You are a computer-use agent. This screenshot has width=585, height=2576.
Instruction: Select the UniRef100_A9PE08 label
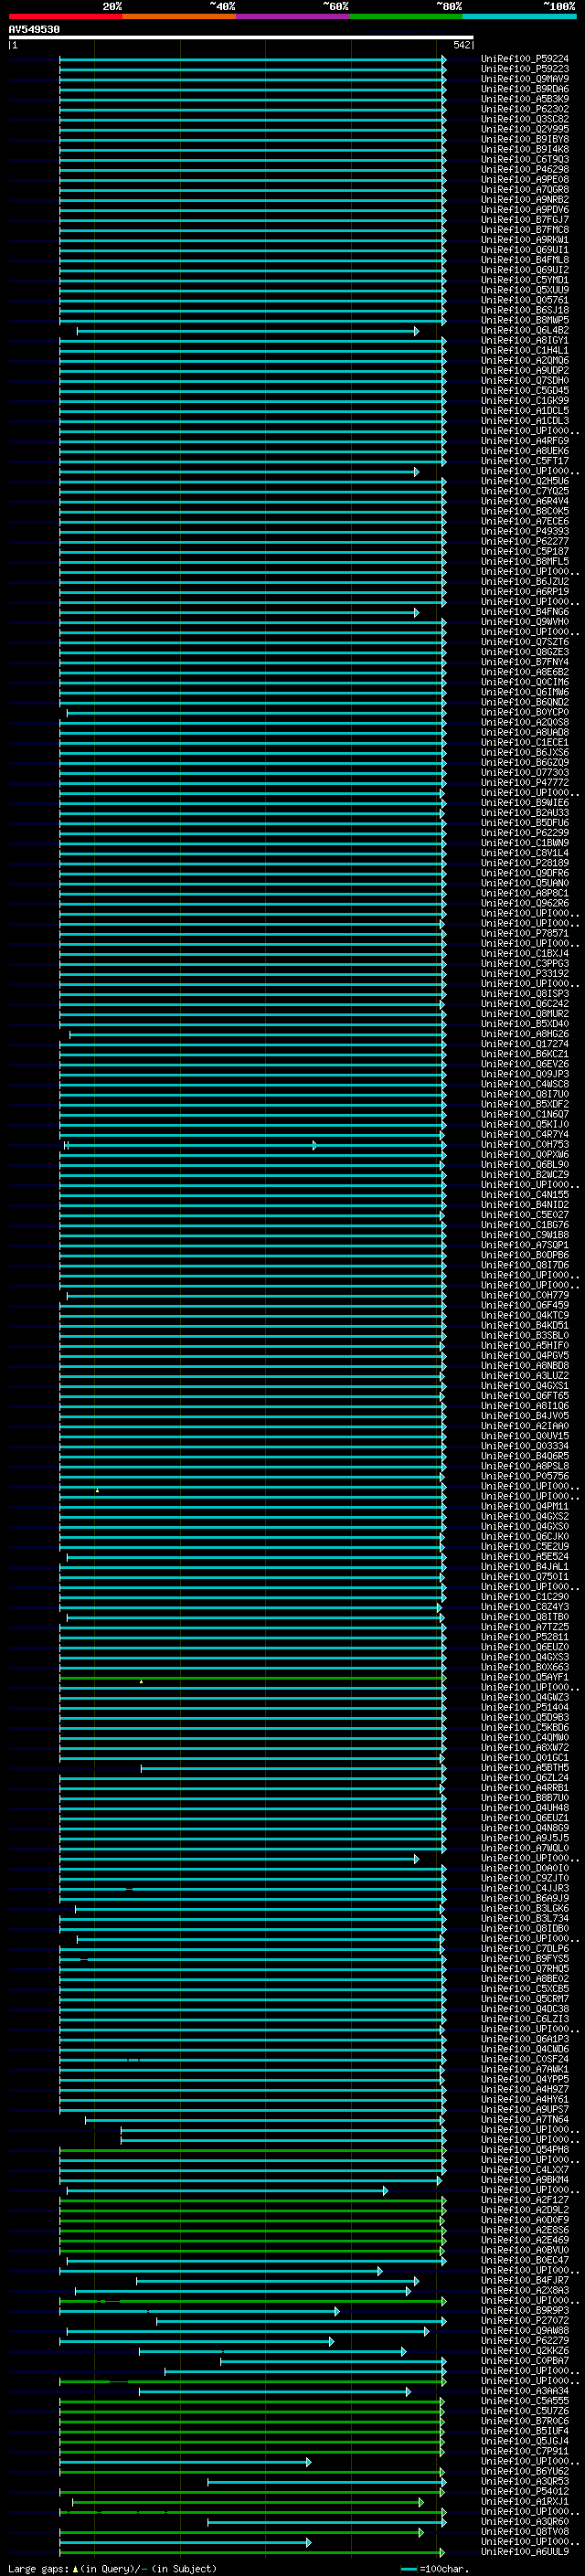525,179
